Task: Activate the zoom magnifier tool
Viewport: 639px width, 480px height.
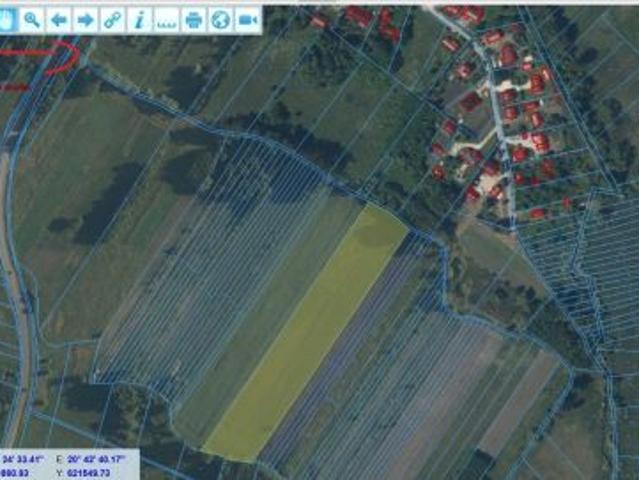Action: click(32, 20)
